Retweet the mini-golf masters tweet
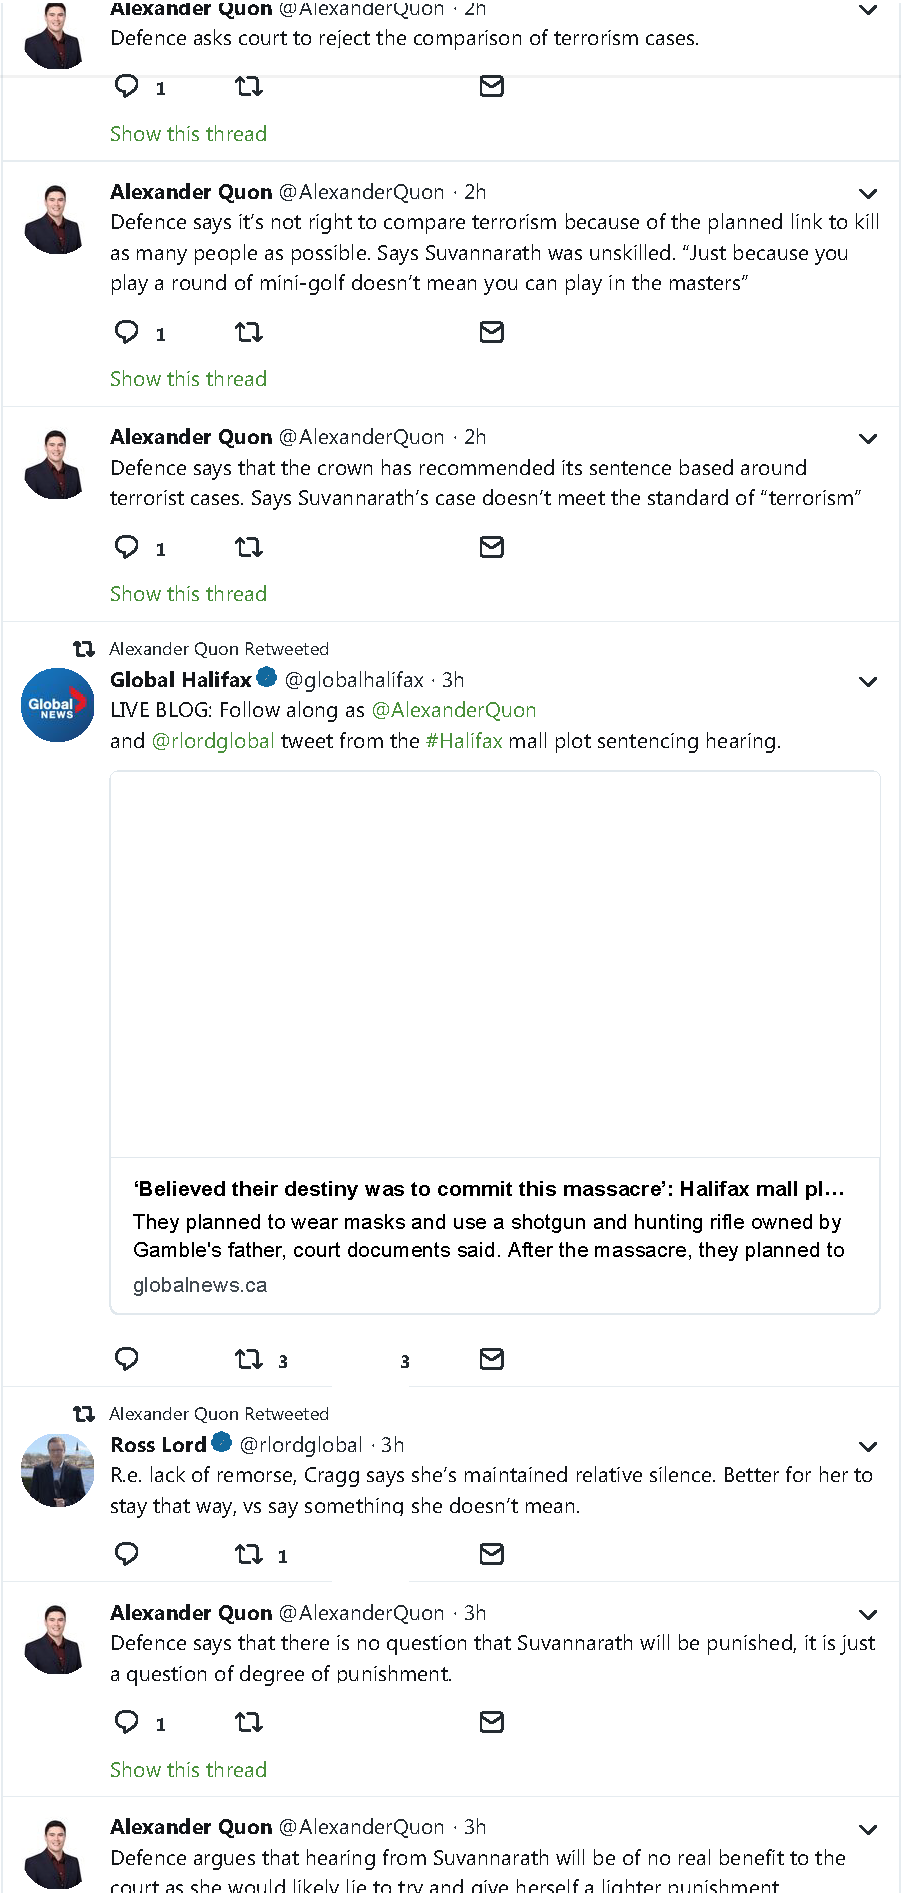Screen dimensions: 901x1903 [x=248, y=332]
